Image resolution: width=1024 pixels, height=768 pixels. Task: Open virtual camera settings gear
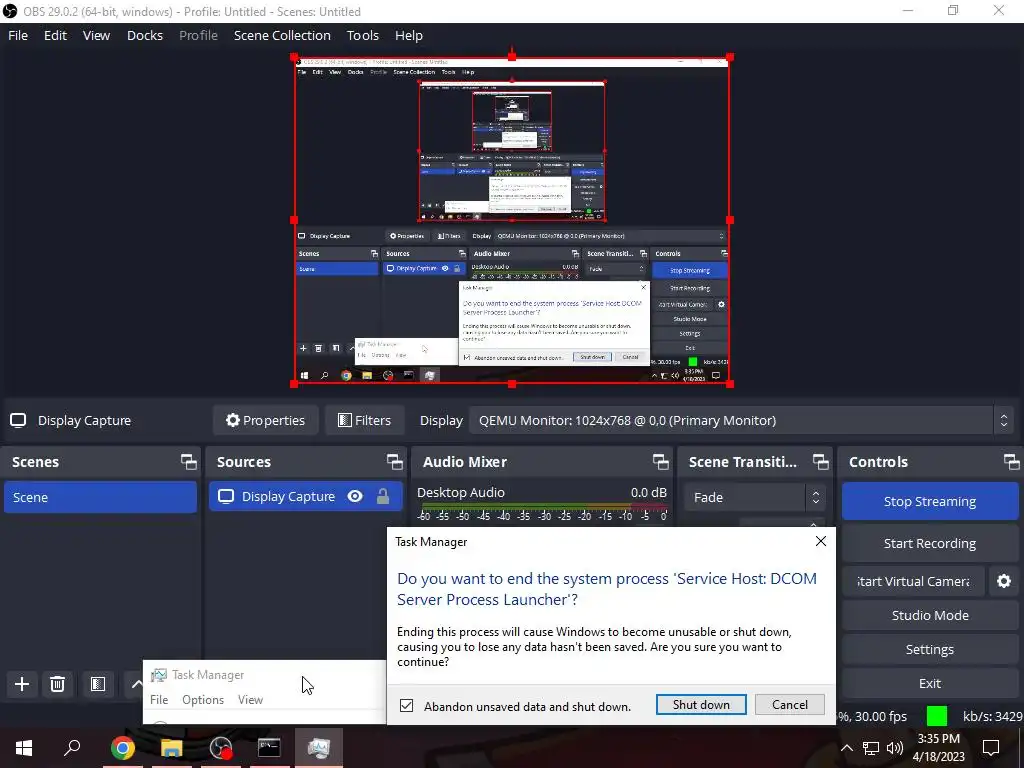coord(1004,581)
